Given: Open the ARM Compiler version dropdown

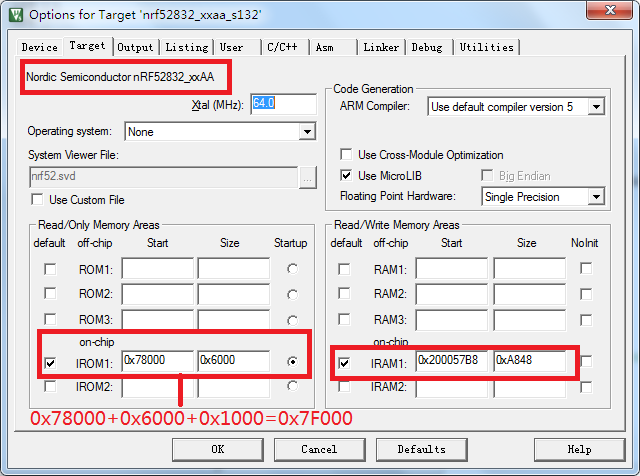Looking at the screenshot, I should [596, 107].
